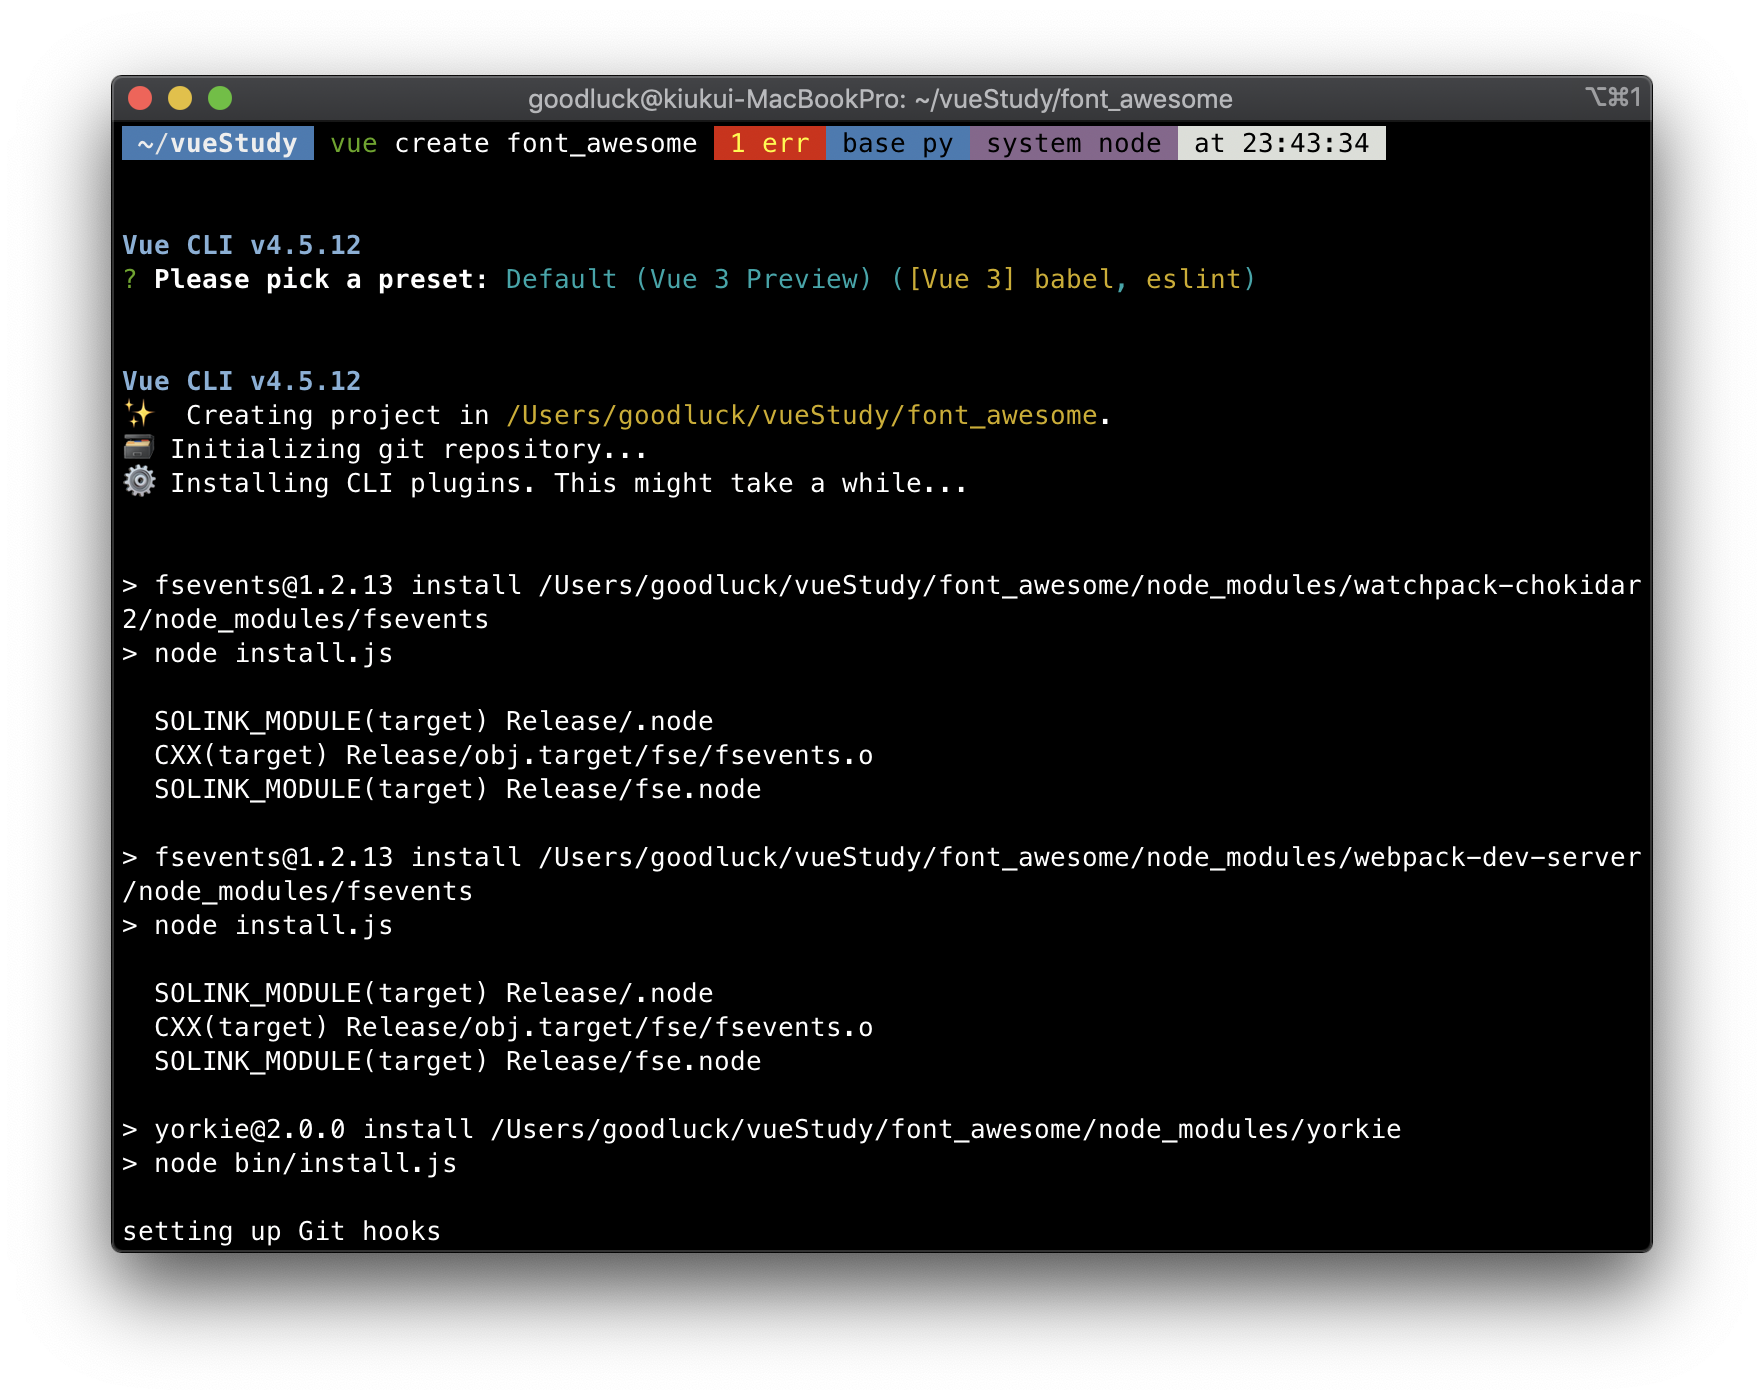Click '2/node_modules/fsevents' wrapped line
Image resolution: width=1764 pixels, height=1400 pixels.
click(306, 619)
